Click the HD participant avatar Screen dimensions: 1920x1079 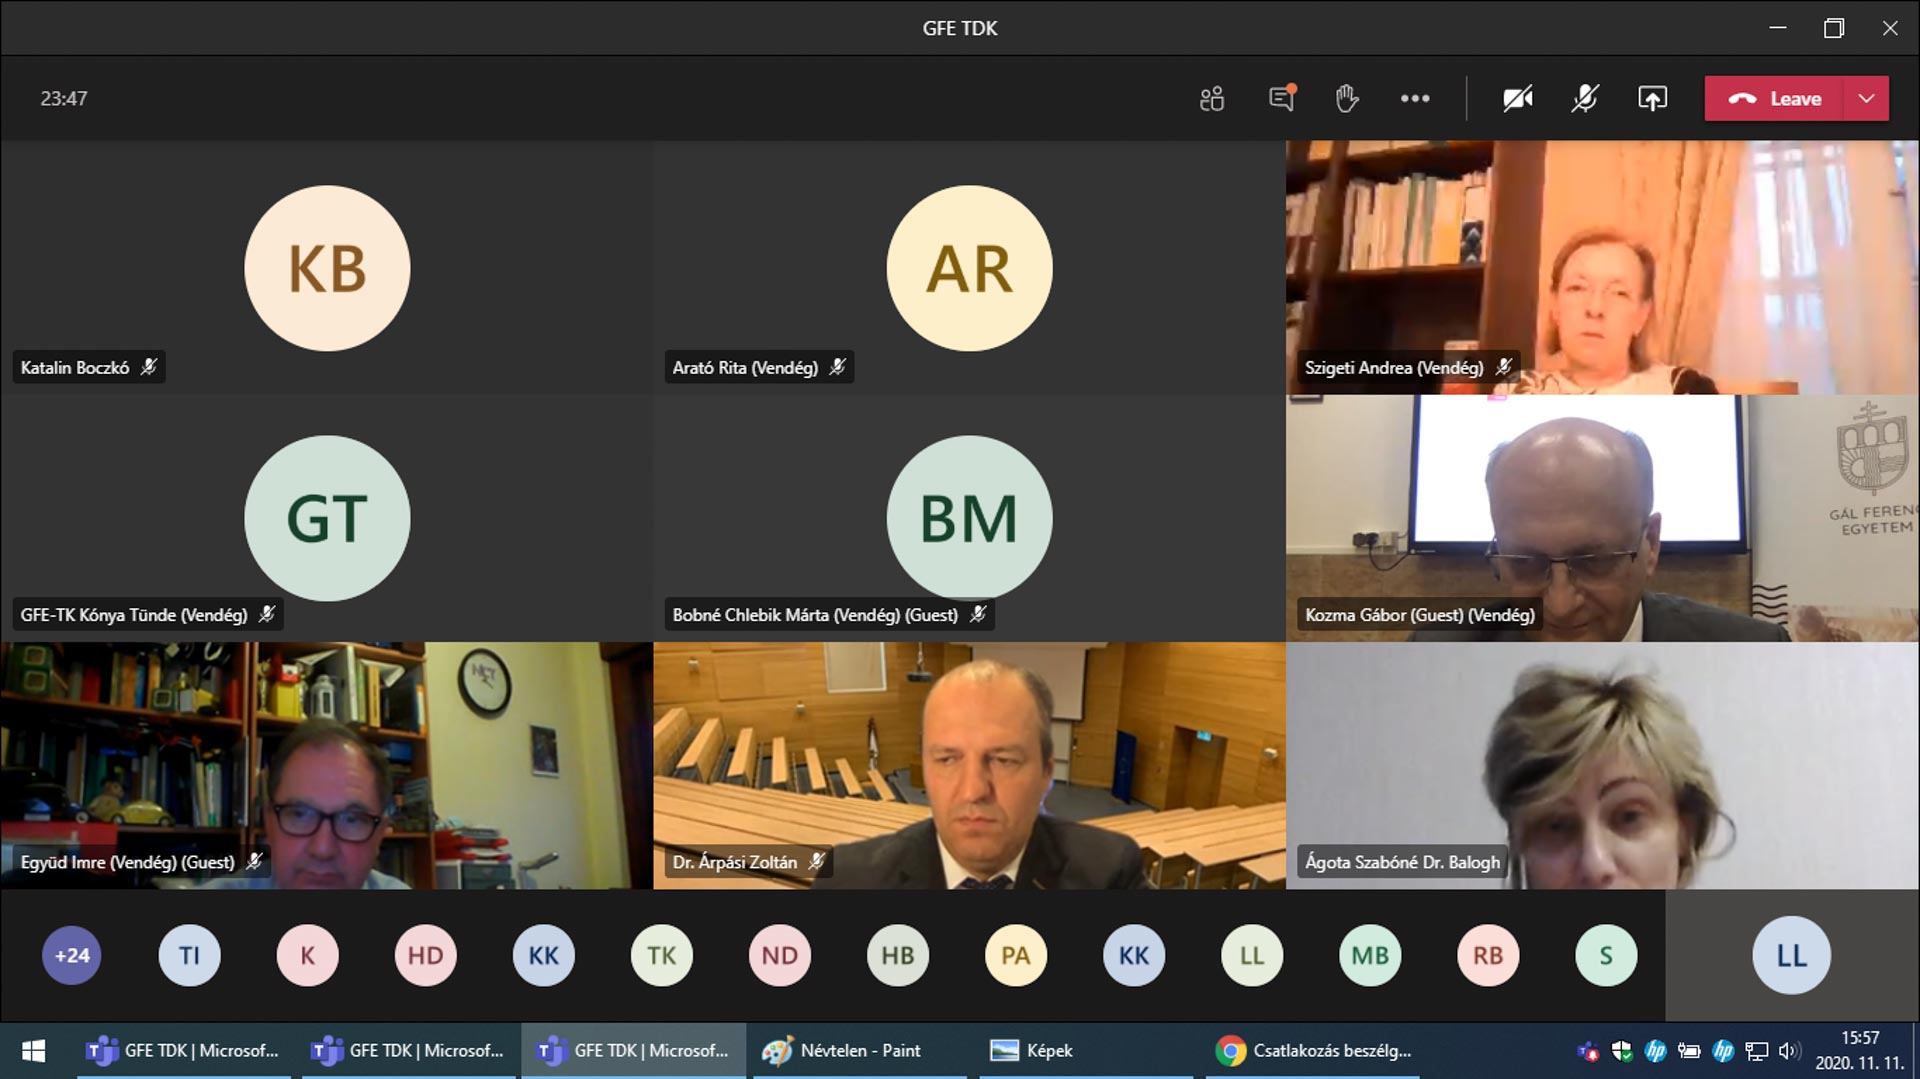click(425, 955)
